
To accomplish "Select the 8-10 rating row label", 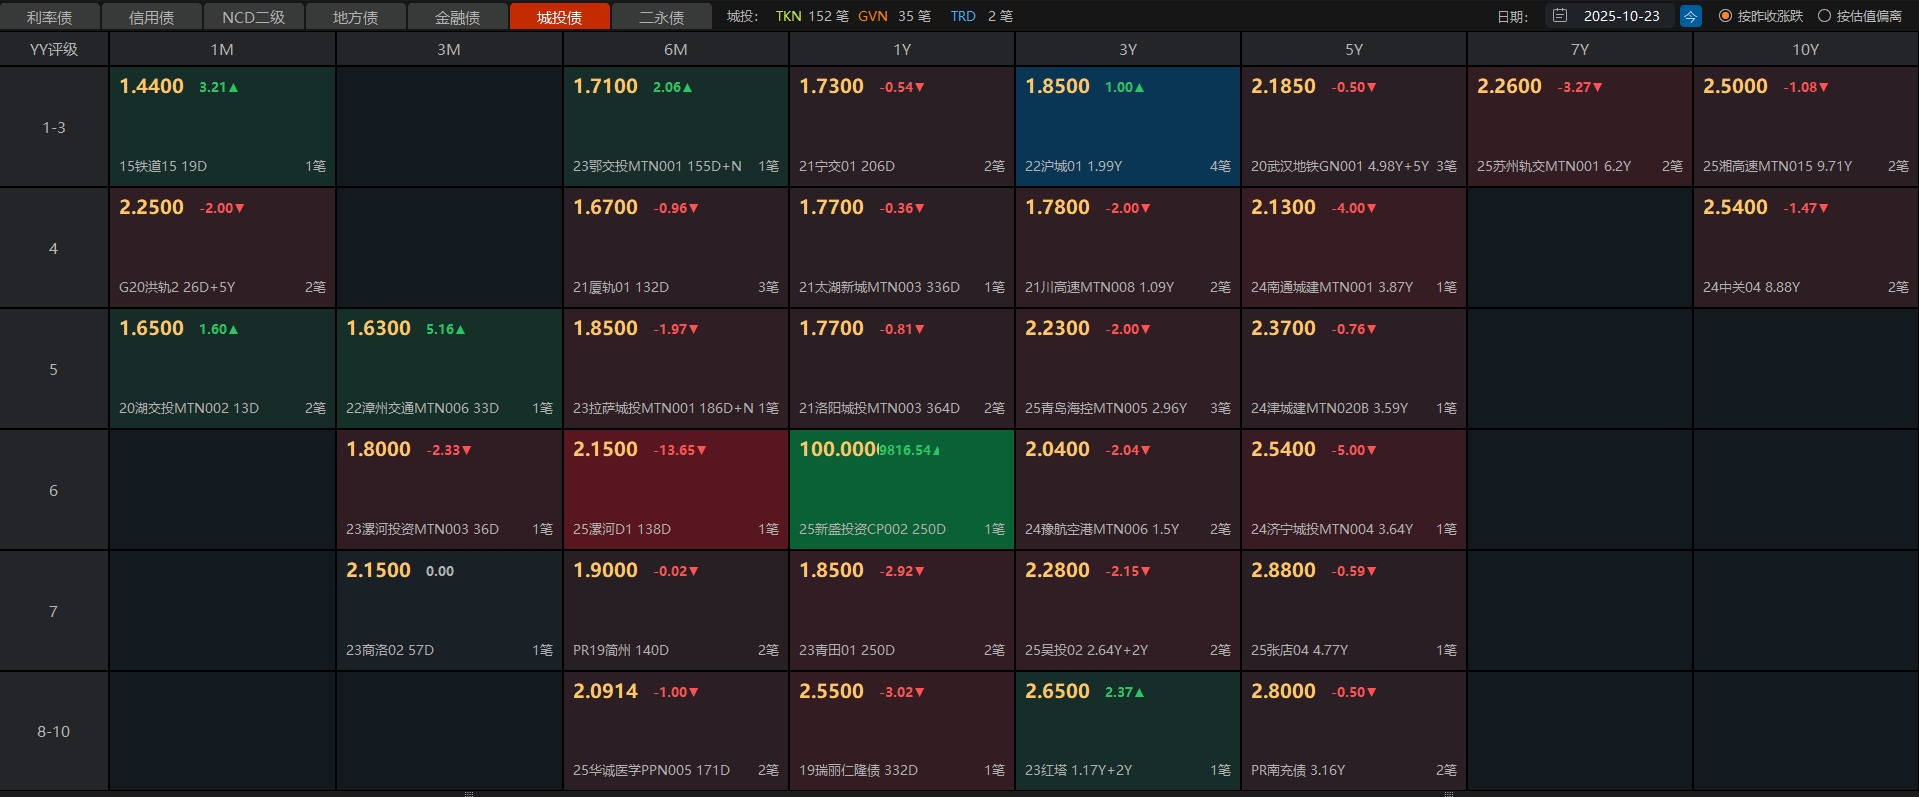I will click(54, 731).
